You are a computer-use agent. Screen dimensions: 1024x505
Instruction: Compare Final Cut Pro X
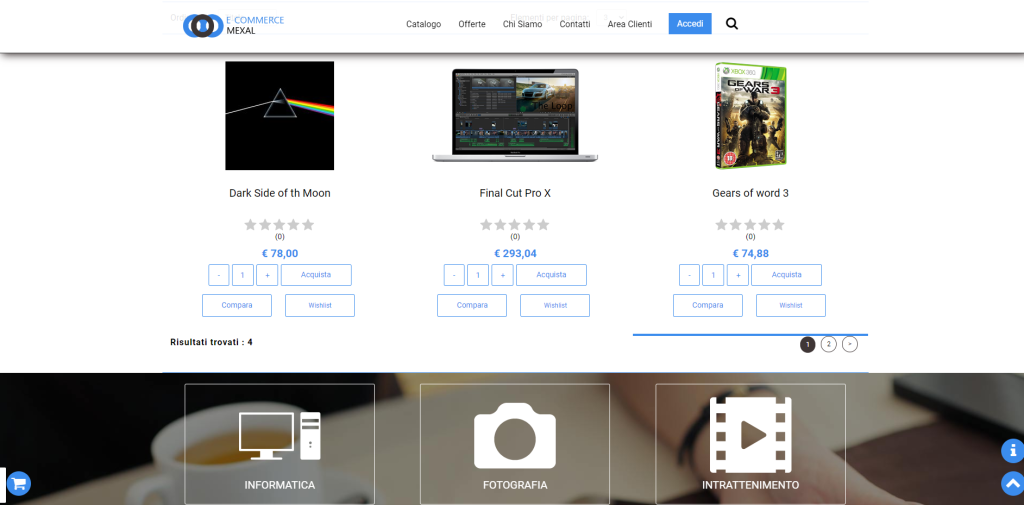(472, 306)
